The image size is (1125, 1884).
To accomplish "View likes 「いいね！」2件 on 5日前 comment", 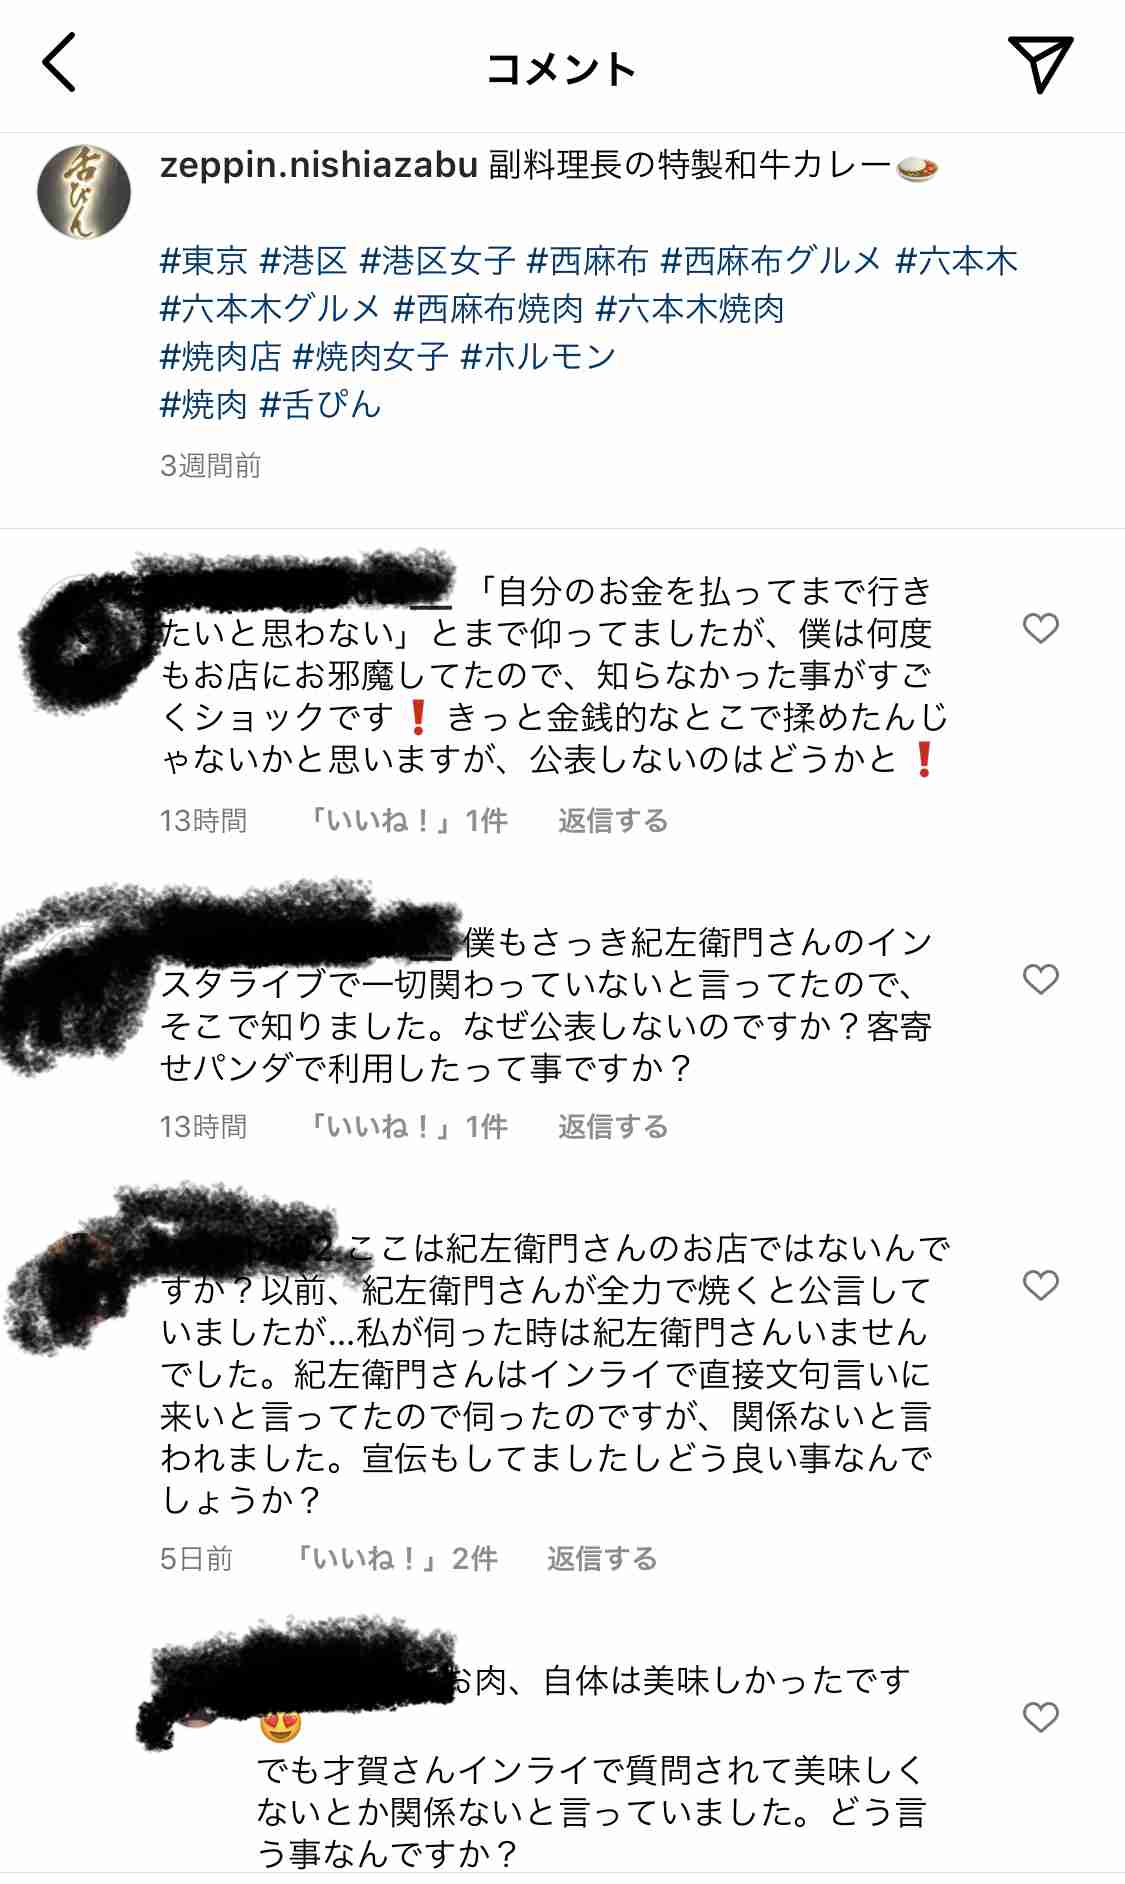I will (x=396, y=1559).
